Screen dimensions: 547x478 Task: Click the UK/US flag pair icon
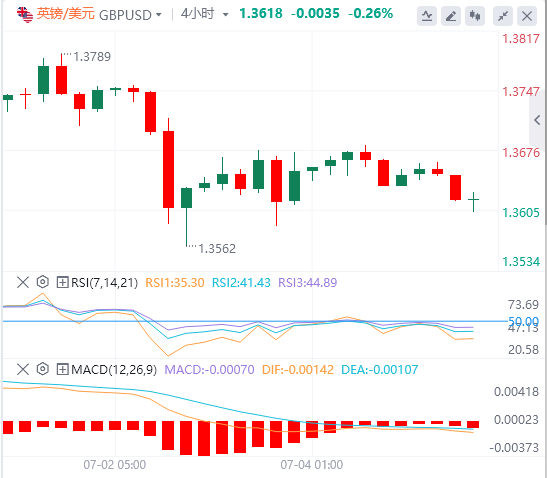25,15
